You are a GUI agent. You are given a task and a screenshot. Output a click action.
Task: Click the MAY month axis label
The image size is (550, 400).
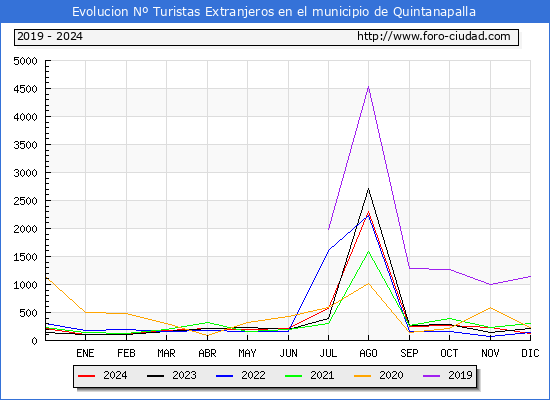247,353
